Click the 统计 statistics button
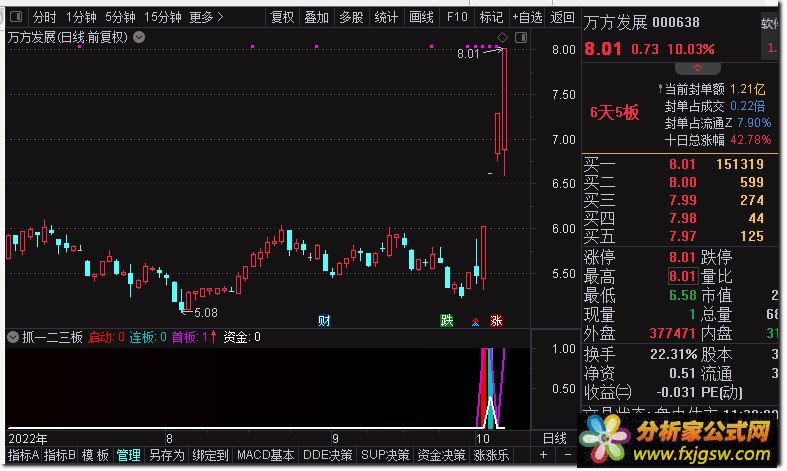 point(385,18)
